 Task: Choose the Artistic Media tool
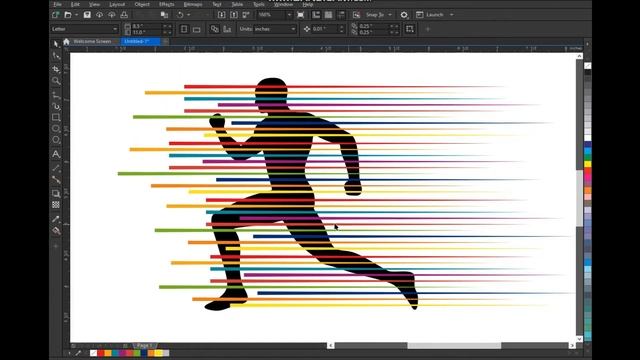(56, 107)
